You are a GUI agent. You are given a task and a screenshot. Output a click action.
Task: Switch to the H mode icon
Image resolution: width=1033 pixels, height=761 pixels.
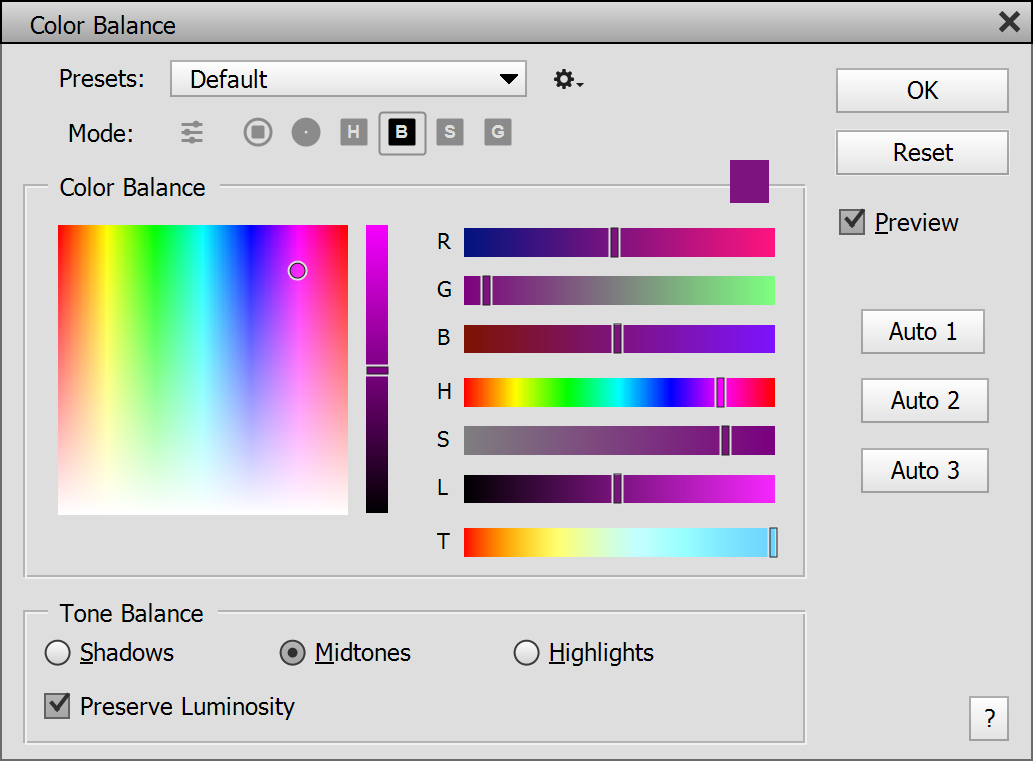point(354,132)
